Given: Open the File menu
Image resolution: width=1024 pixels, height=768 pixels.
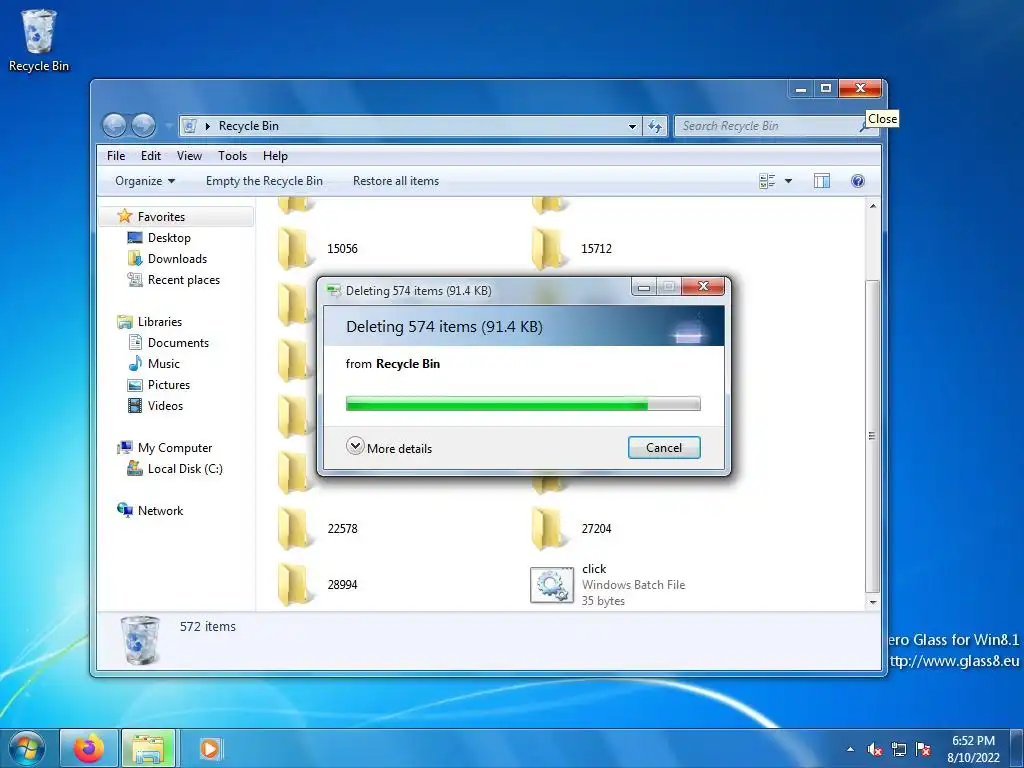Looking at the screenshot, I should [116, 155].
